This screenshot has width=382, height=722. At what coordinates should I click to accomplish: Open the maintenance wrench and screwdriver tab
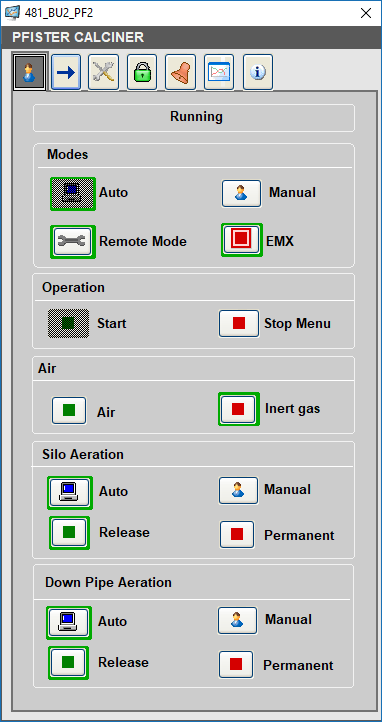[x=104, y=72]
